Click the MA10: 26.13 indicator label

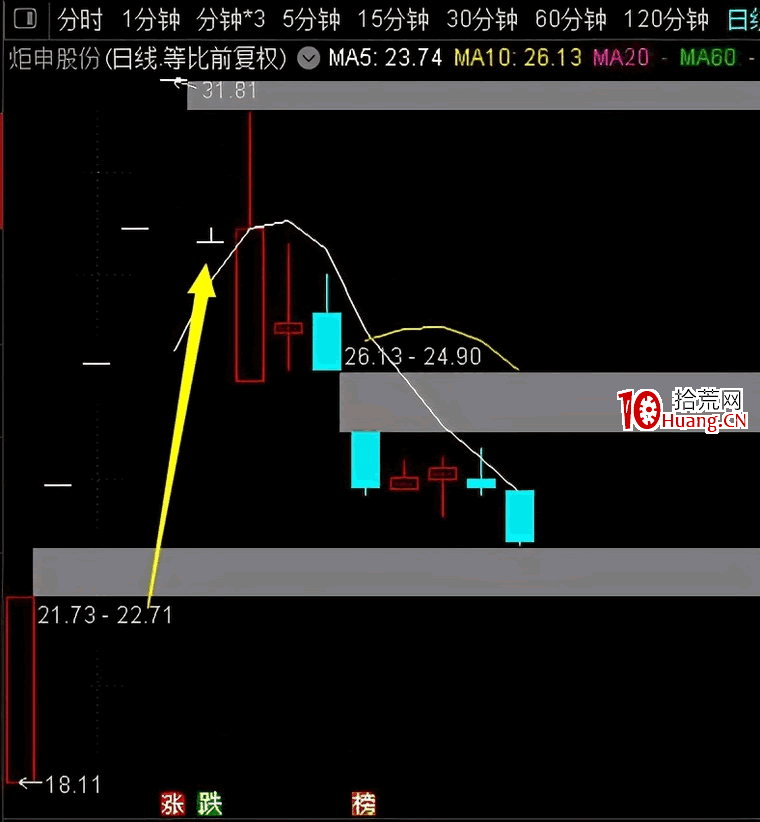(x=518, y=58)
